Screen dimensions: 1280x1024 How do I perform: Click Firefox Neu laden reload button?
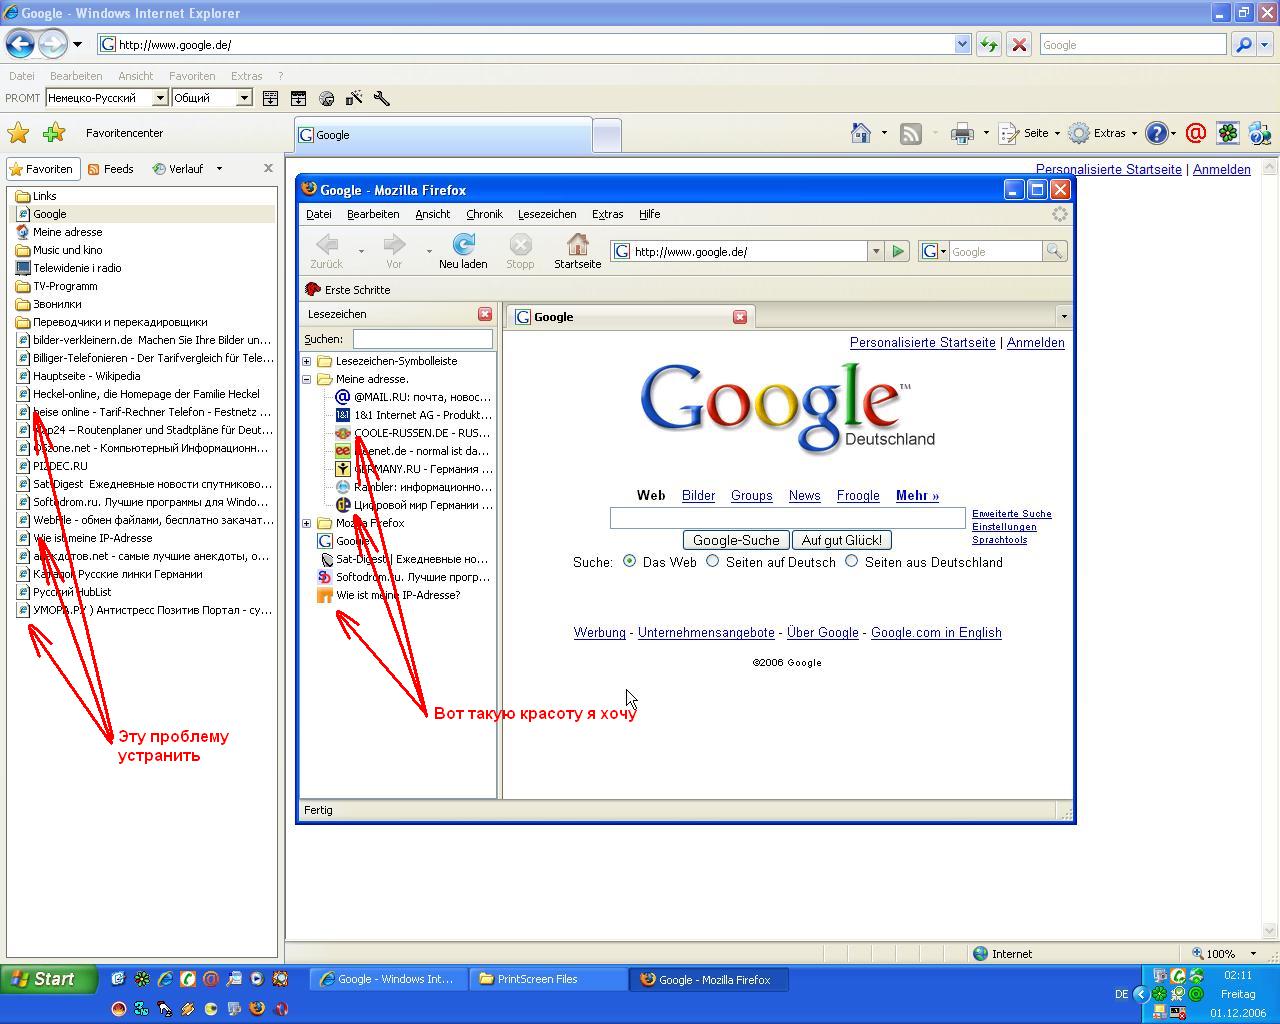463,251
